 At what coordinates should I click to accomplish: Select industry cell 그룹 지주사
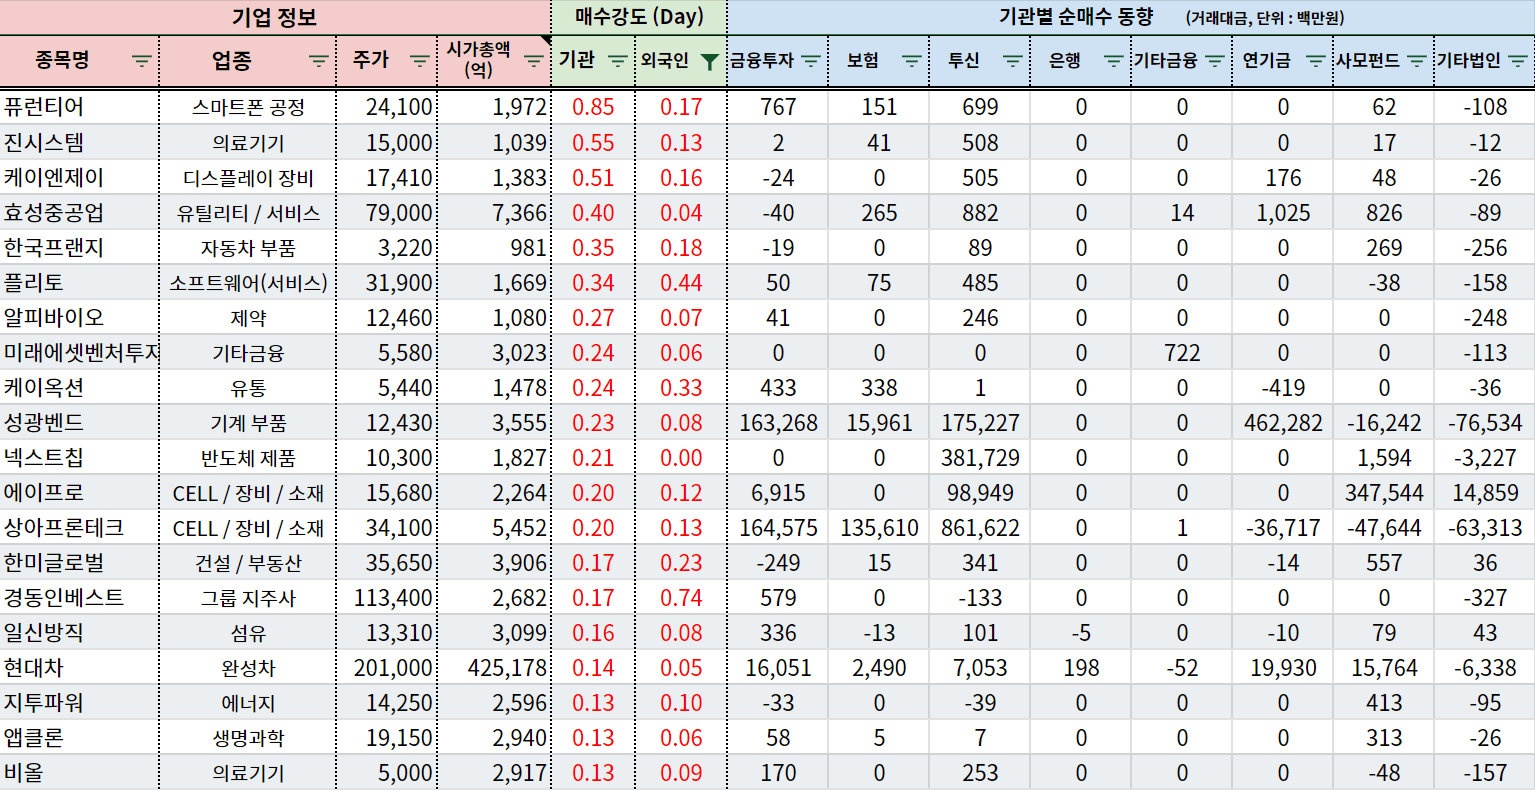[248, 597]
